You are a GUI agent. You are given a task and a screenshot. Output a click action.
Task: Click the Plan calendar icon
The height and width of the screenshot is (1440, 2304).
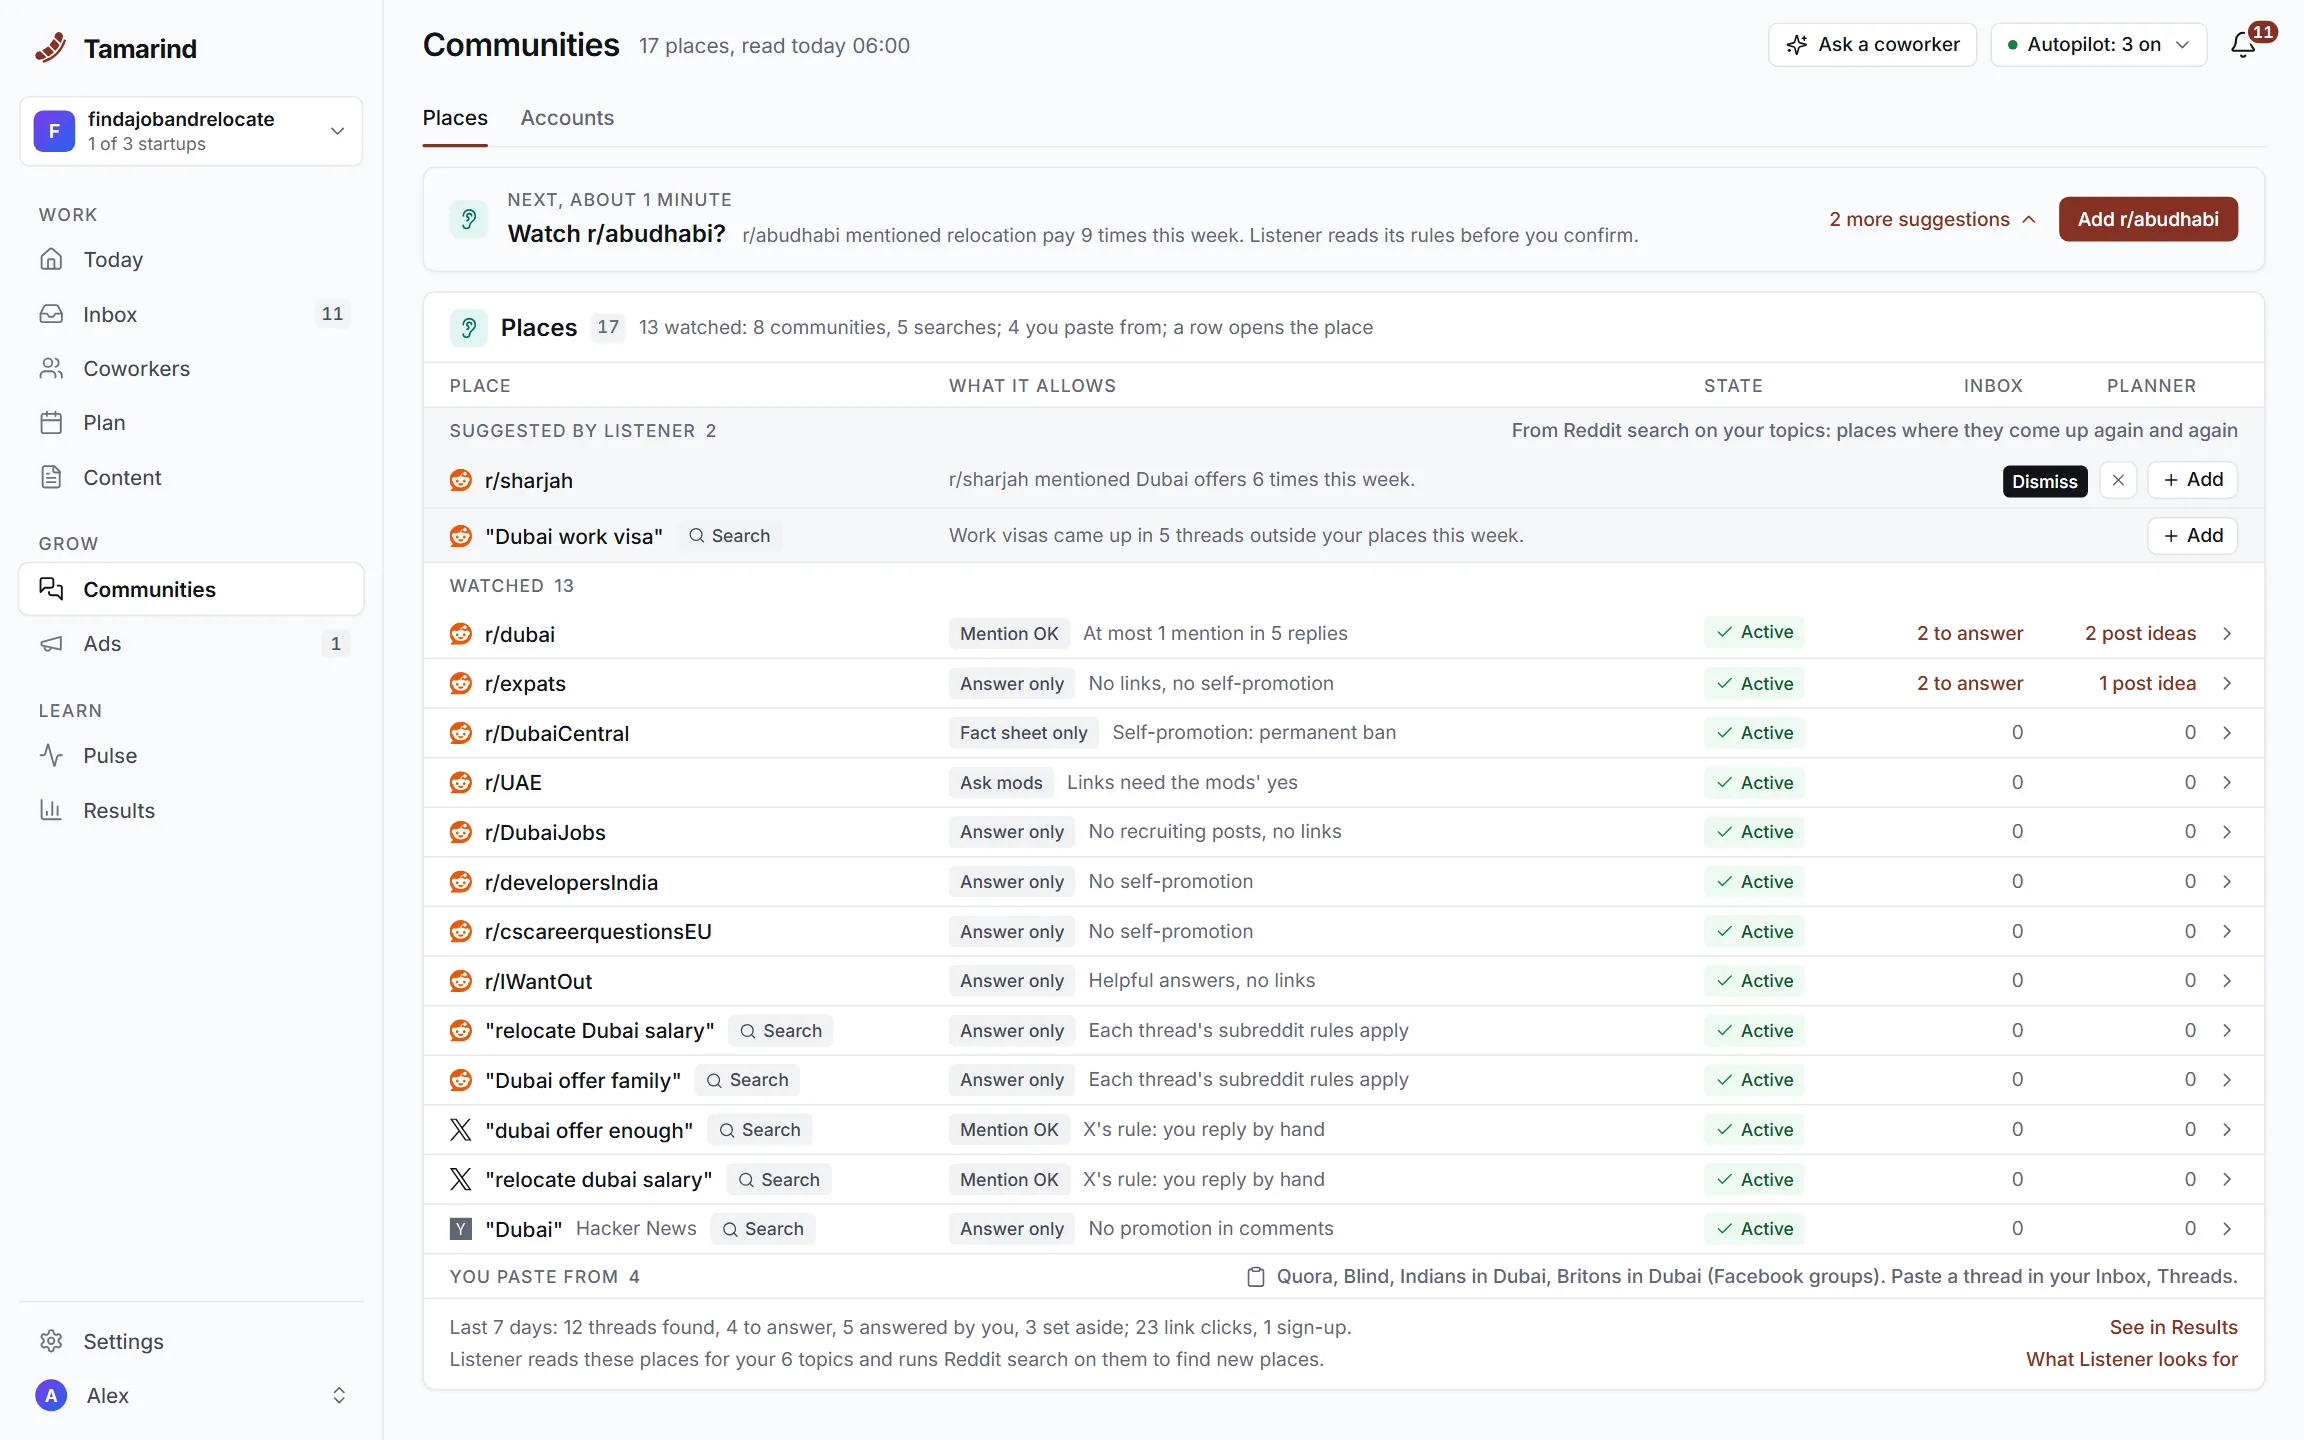tap(51, 423)
